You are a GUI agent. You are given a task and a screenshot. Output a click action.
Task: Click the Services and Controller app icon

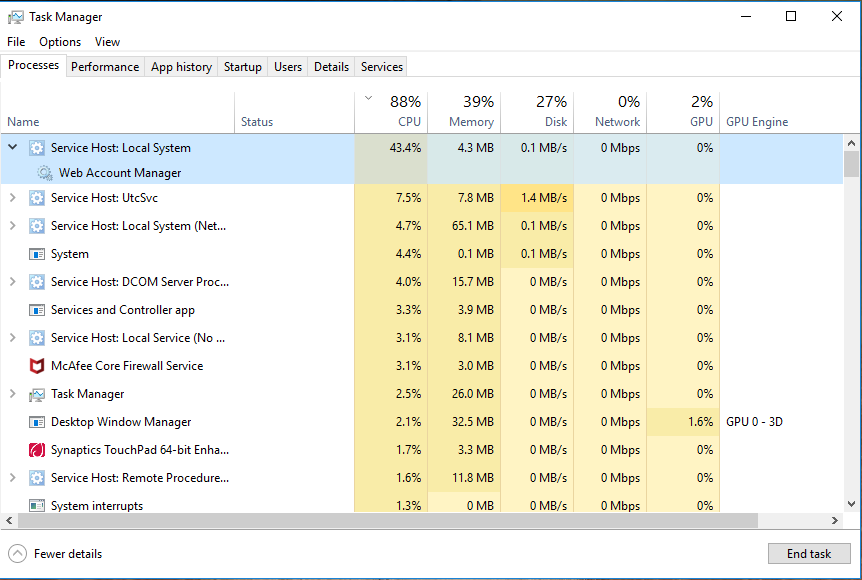37,310
